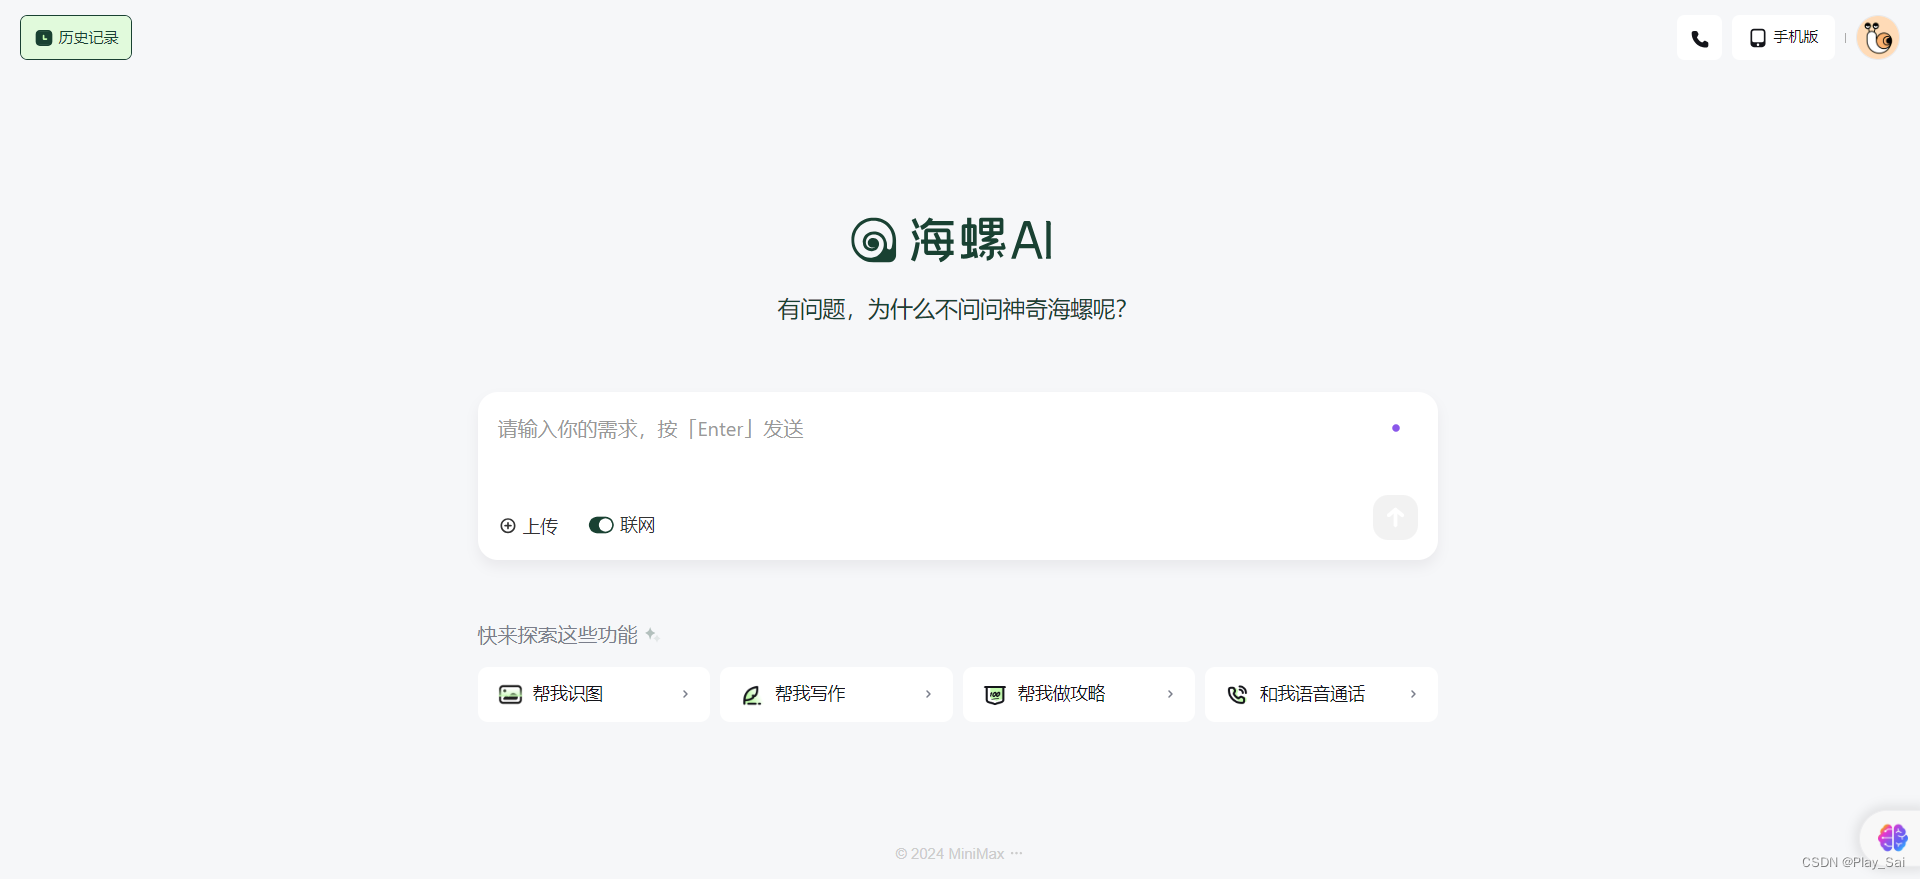Open the 帮我识图 feature card
Screen dimensions: 1920x879
pos(594,694)
